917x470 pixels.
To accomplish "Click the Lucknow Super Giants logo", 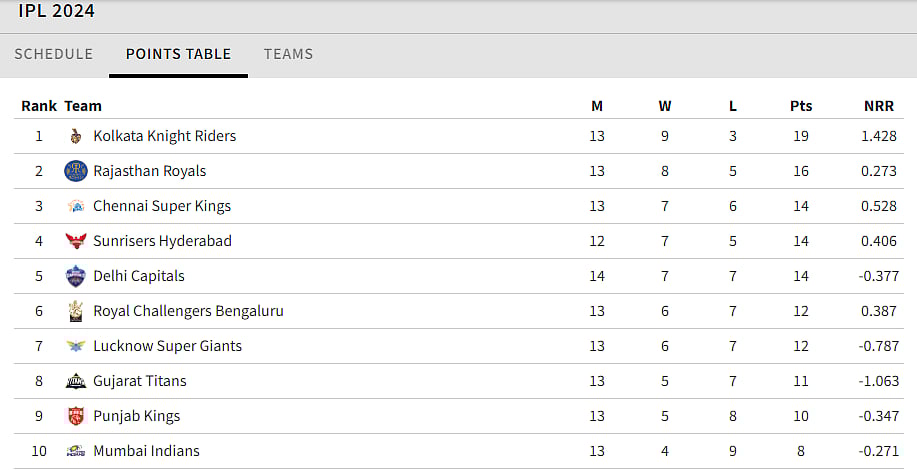I will pos(76,346).
